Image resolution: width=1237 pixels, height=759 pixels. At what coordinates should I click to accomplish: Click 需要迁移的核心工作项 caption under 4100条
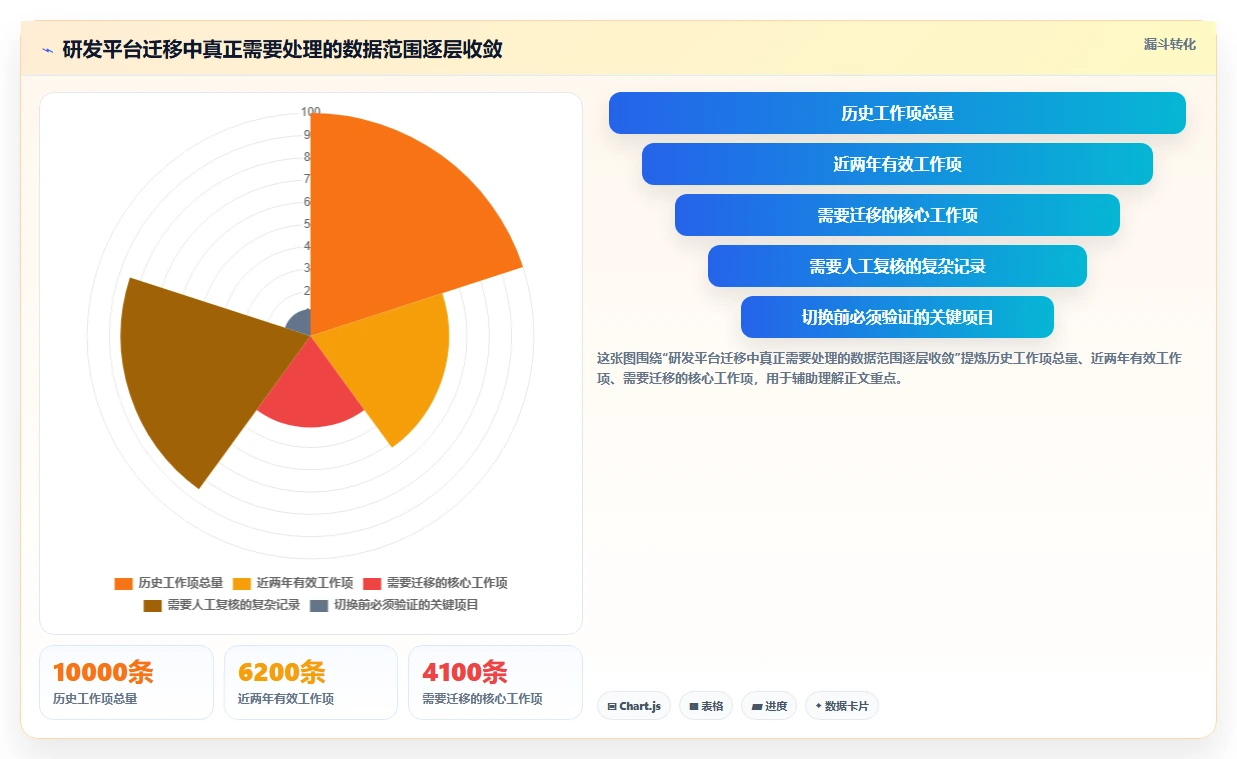[x=482, y=699]
